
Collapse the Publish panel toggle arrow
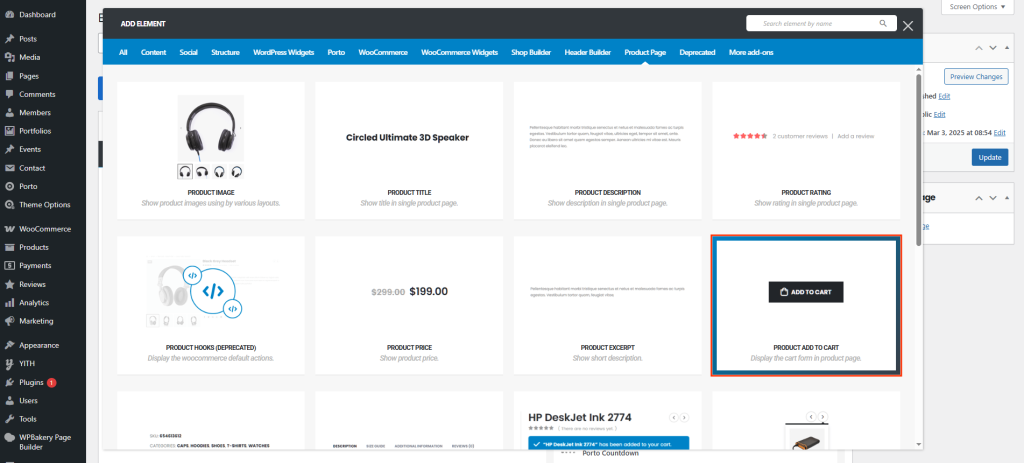tap(1009, 47)
